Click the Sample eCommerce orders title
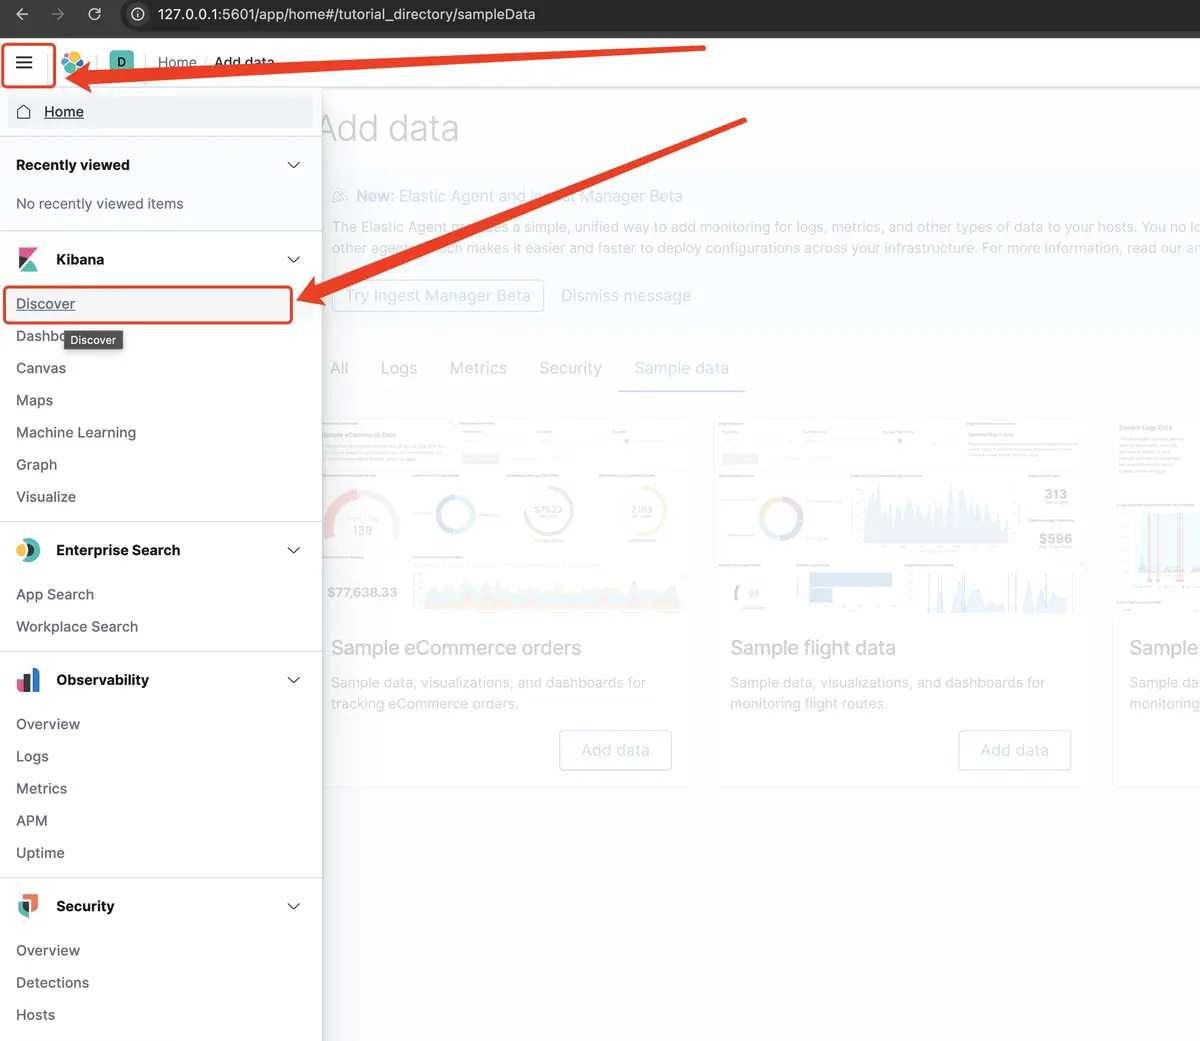Viewport: 1200px width, 1041px height. (456, 648)
